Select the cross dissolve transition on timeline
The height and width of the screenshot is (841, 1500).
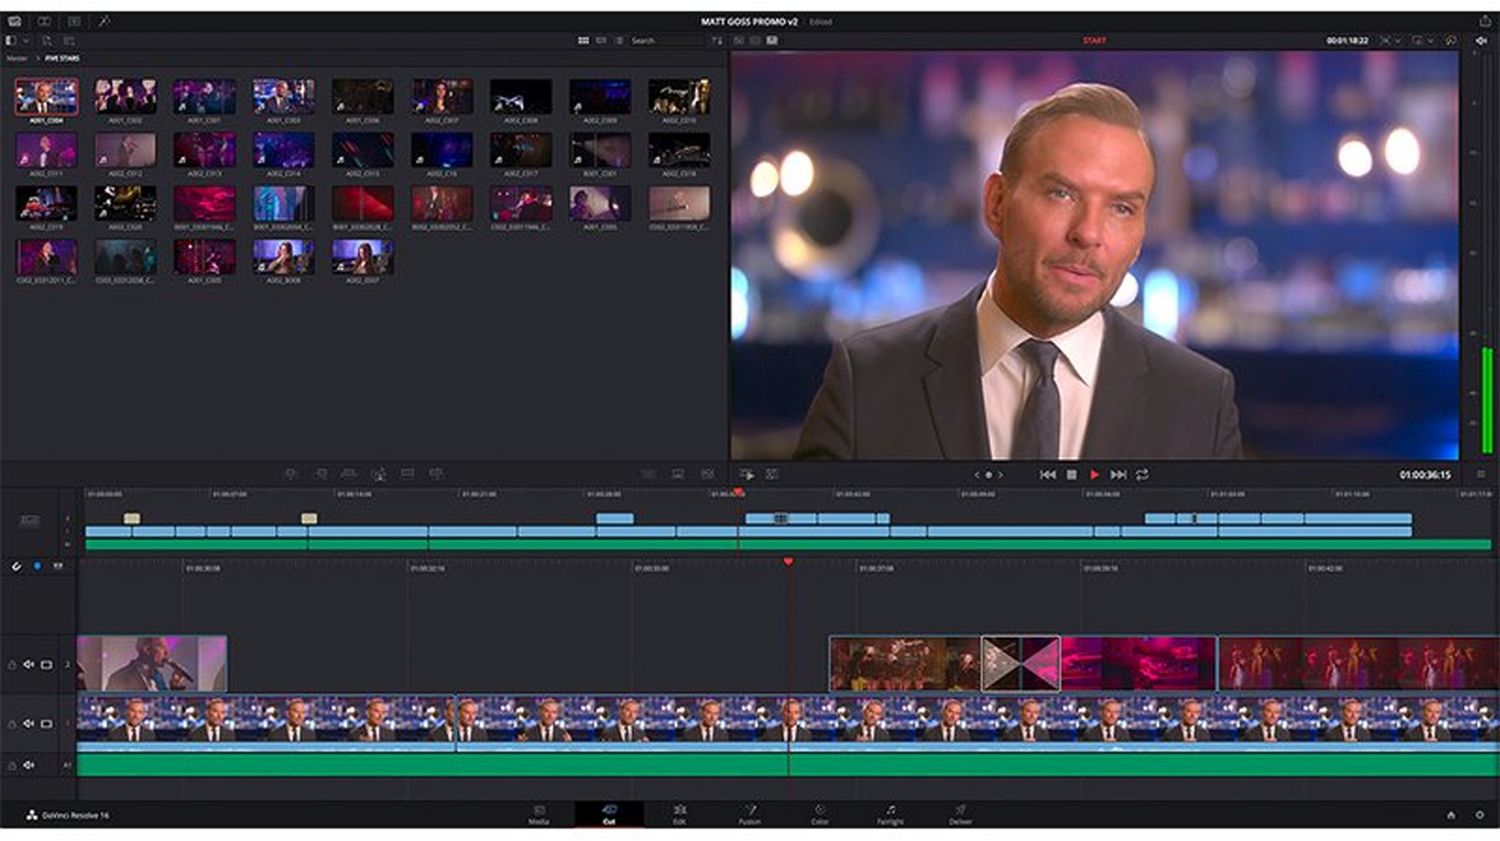pyautogui.click(x=1020, y=664)
